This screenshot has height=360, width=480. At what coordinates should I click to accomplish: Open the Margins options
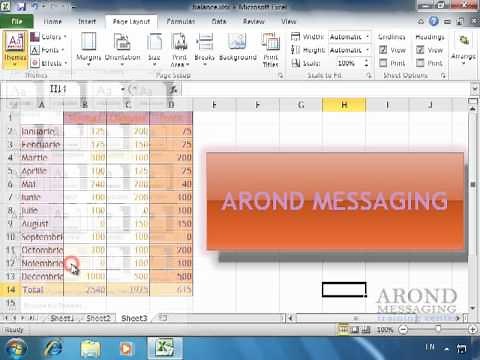point(88,49)
